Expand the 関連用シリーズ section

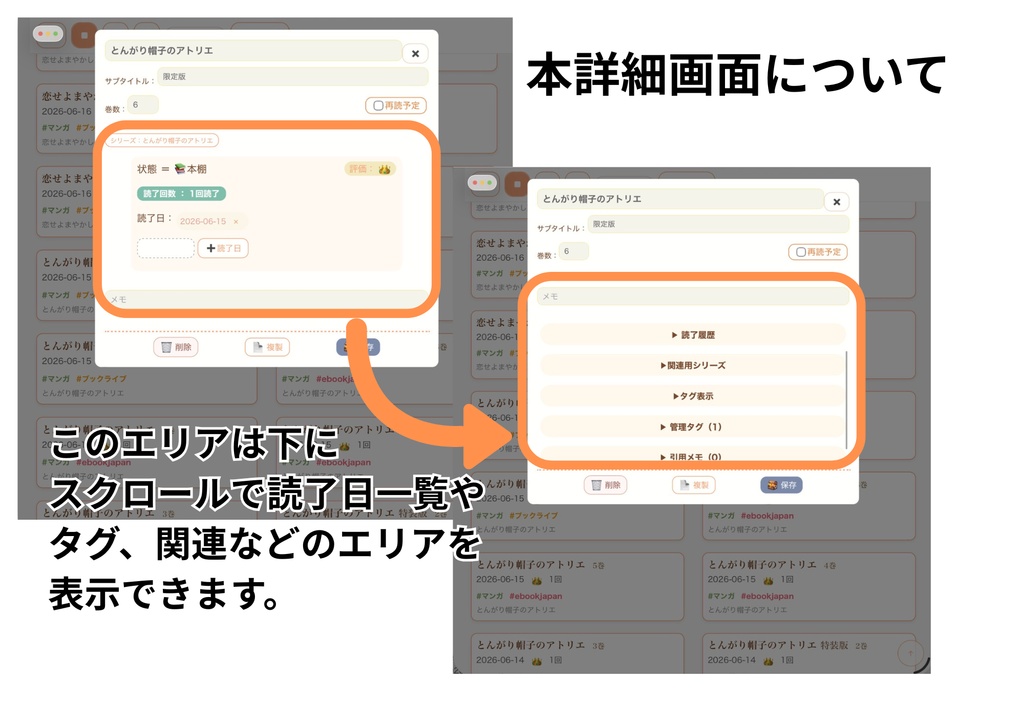pyautogui.click(x=693, y=366)
